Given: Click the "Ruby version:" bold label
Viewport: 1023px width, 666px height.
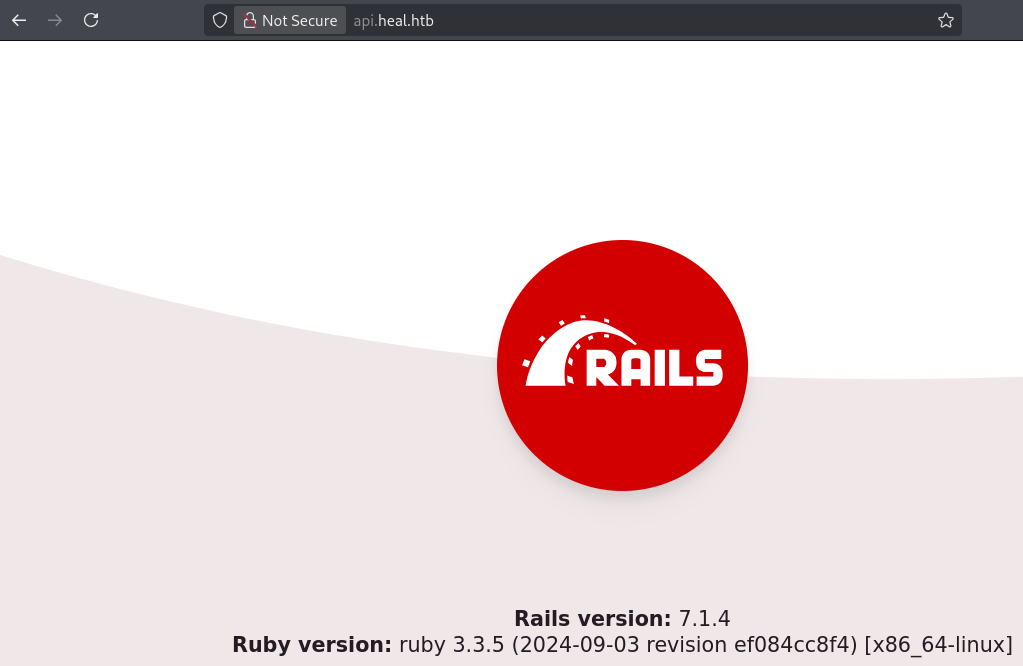Looking at the screenshot, I should click(312, 644).
